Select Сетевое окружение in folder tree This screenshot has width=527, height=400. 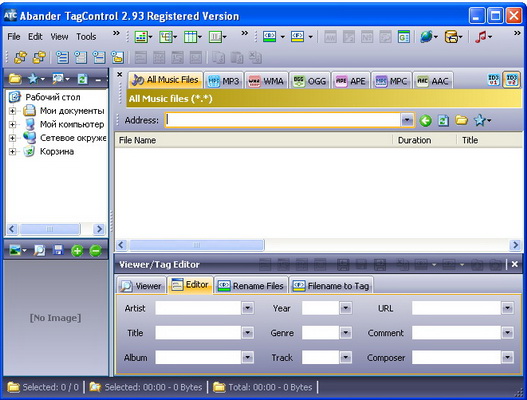point(73,138)
